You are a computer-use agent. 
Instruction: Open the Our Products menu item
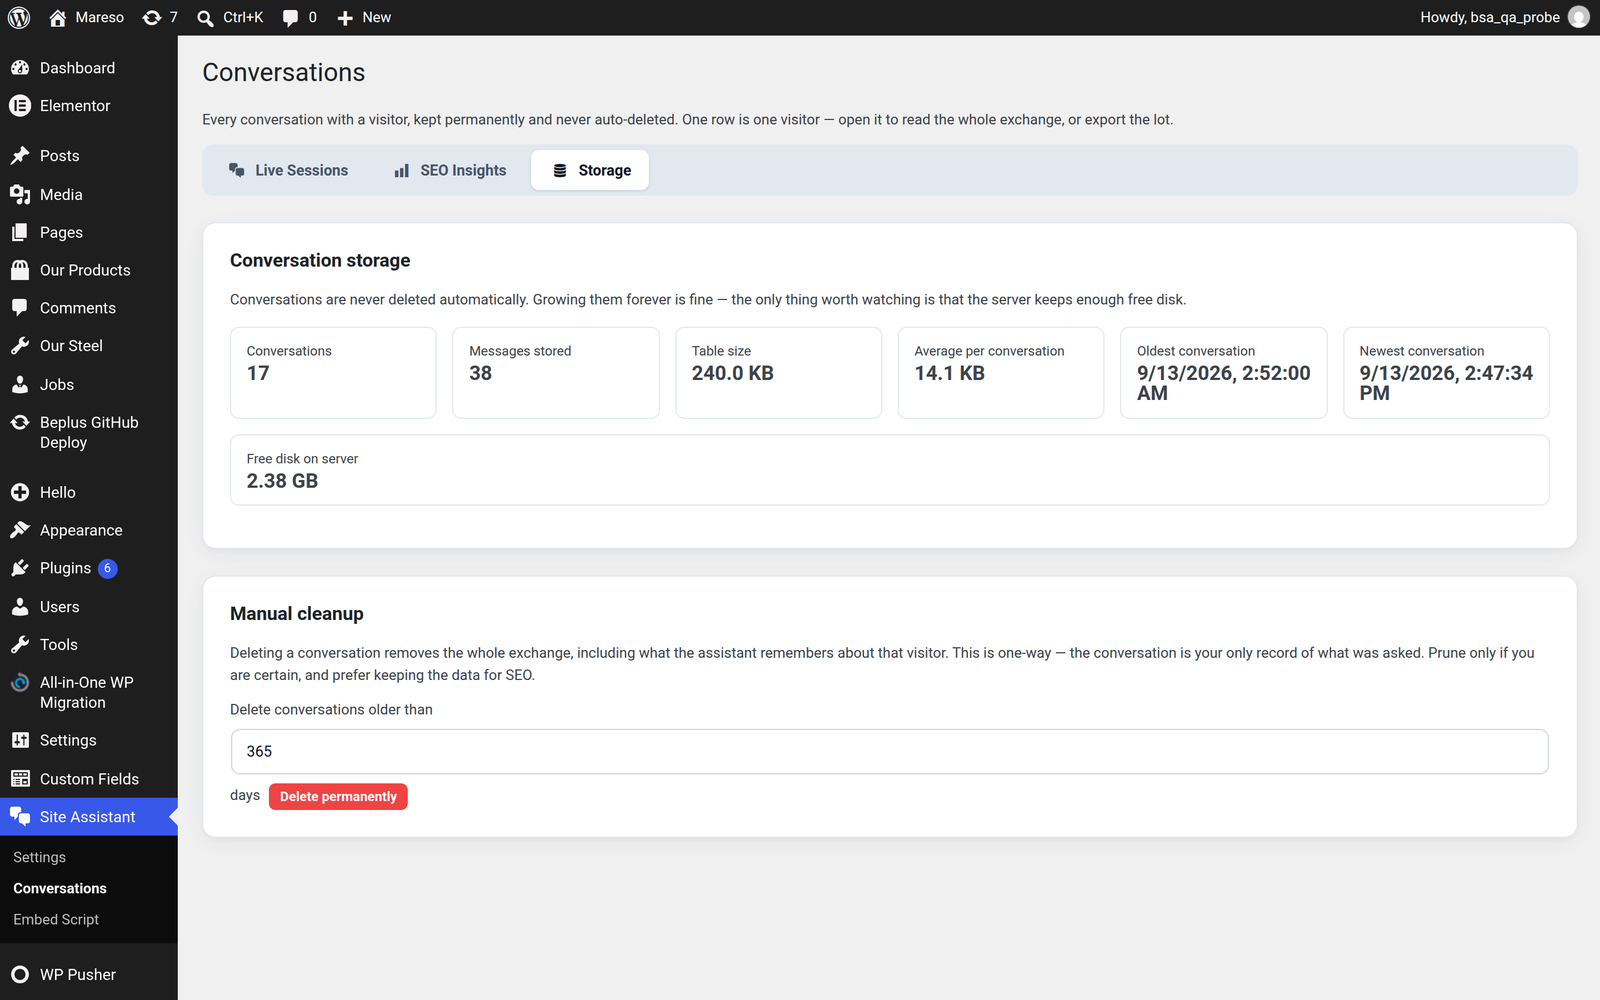click(89, 271)
